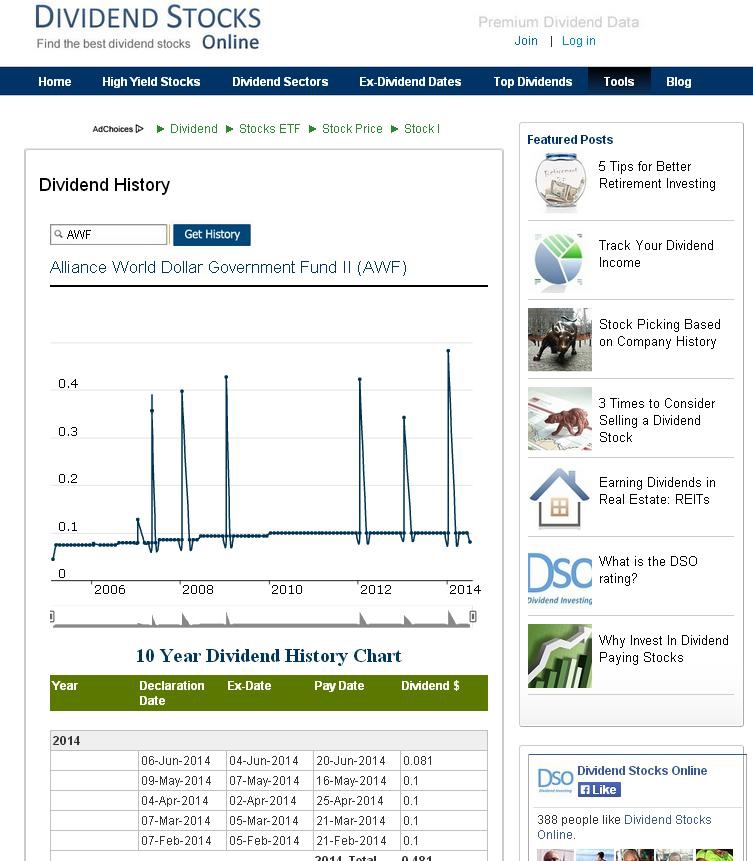Image resolution: width=753 pixels, height=861 pixels.
Task: Open Dividend Stocks Online Facebook page title
Action: [x=642, y=770]
